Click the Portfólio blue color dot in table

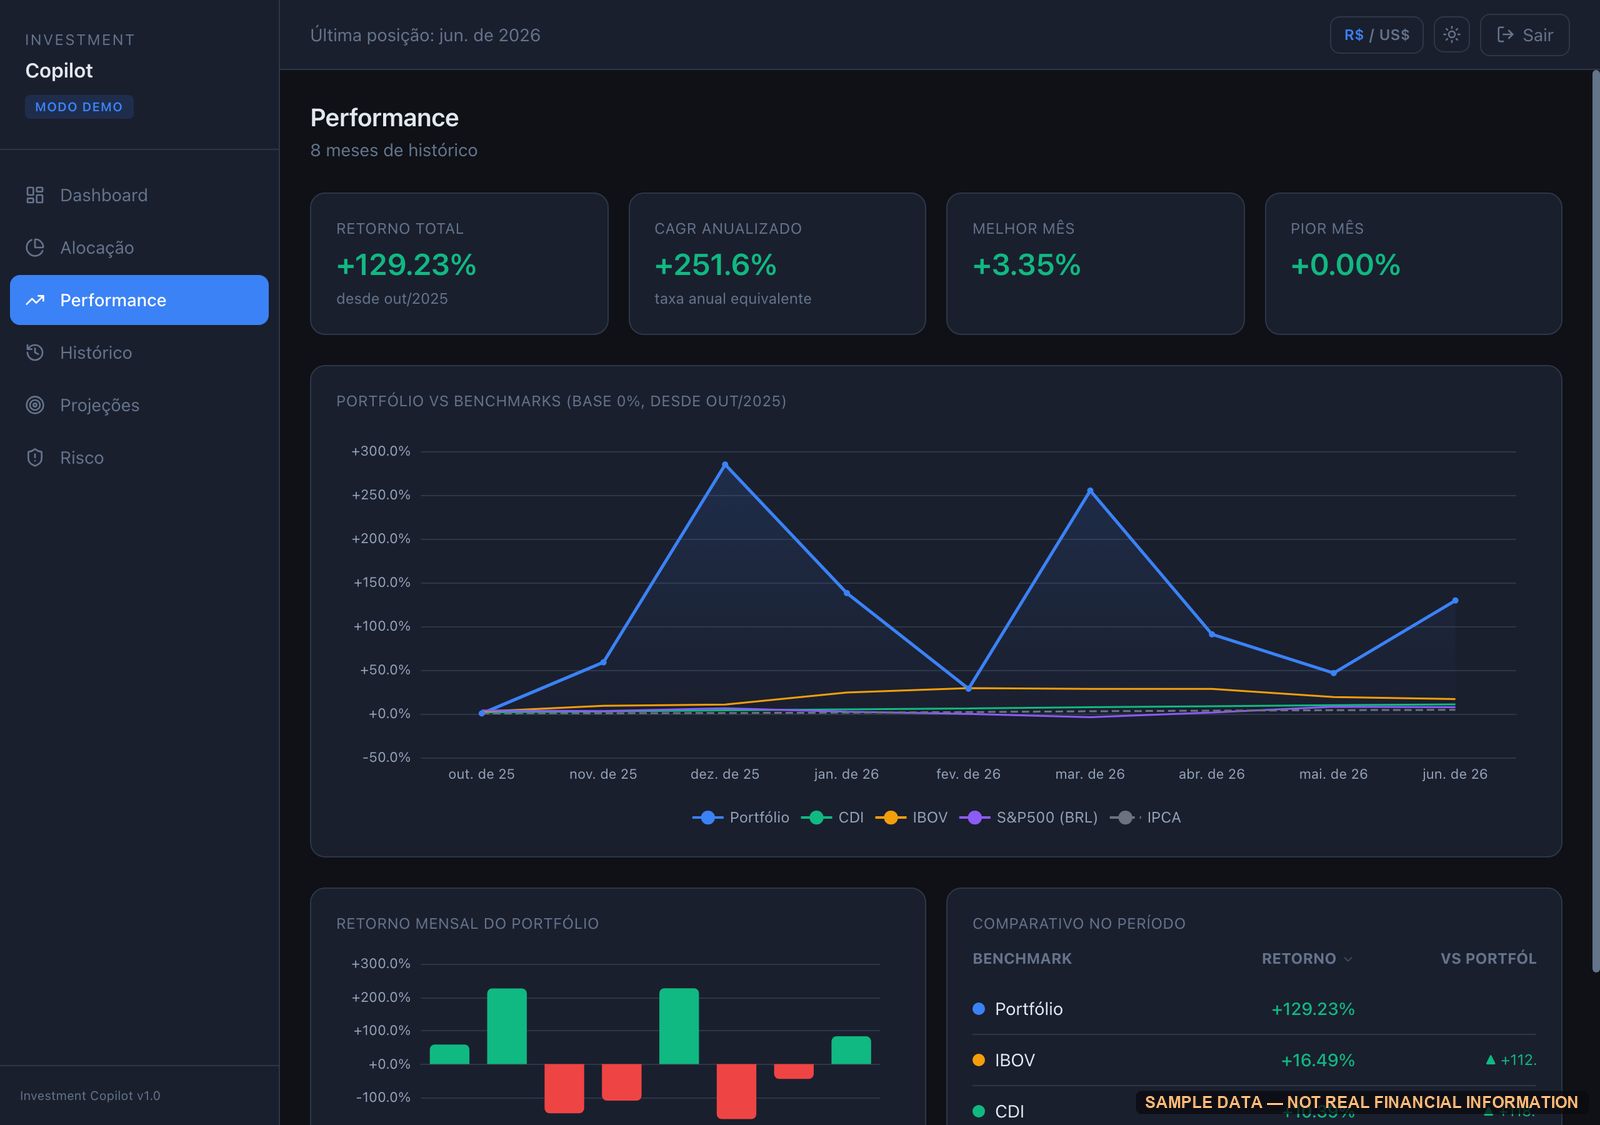pos(979,1009)
